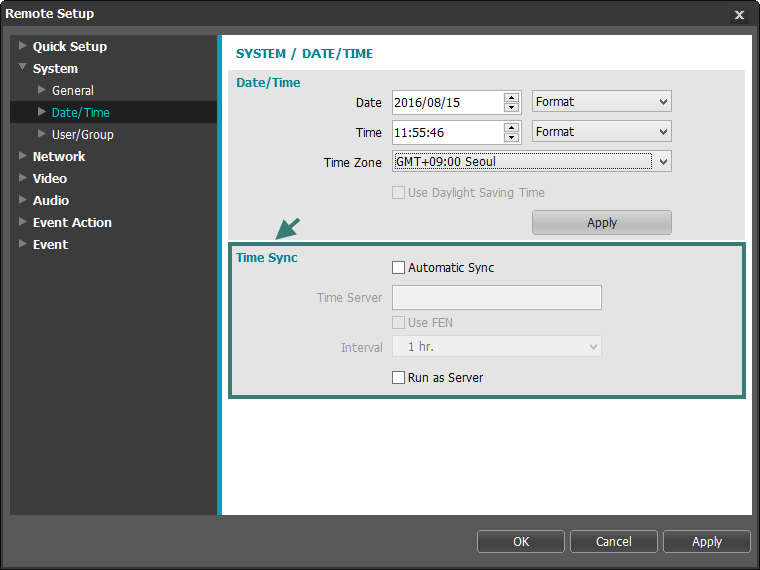Expand the Event Action tree arrow

click(x=22, y=222)
